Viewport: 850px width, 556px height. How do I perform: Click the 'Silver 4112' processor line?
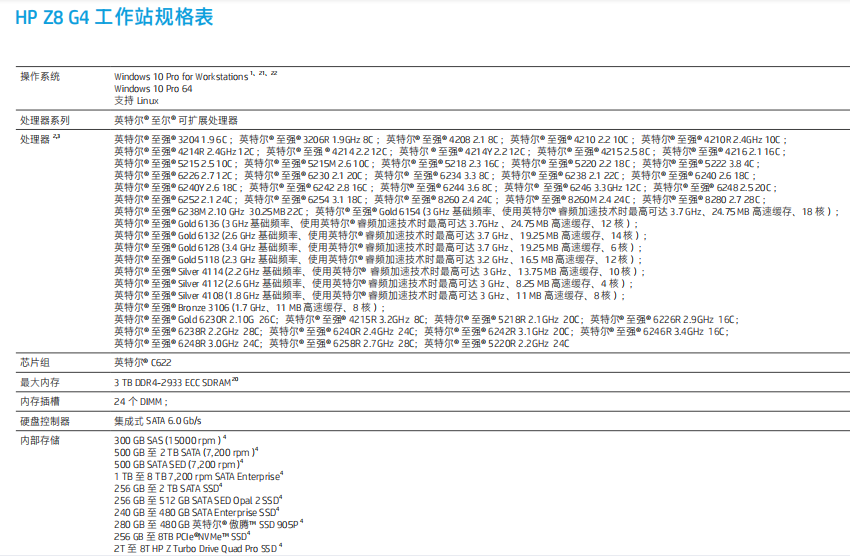pos(374,283)
